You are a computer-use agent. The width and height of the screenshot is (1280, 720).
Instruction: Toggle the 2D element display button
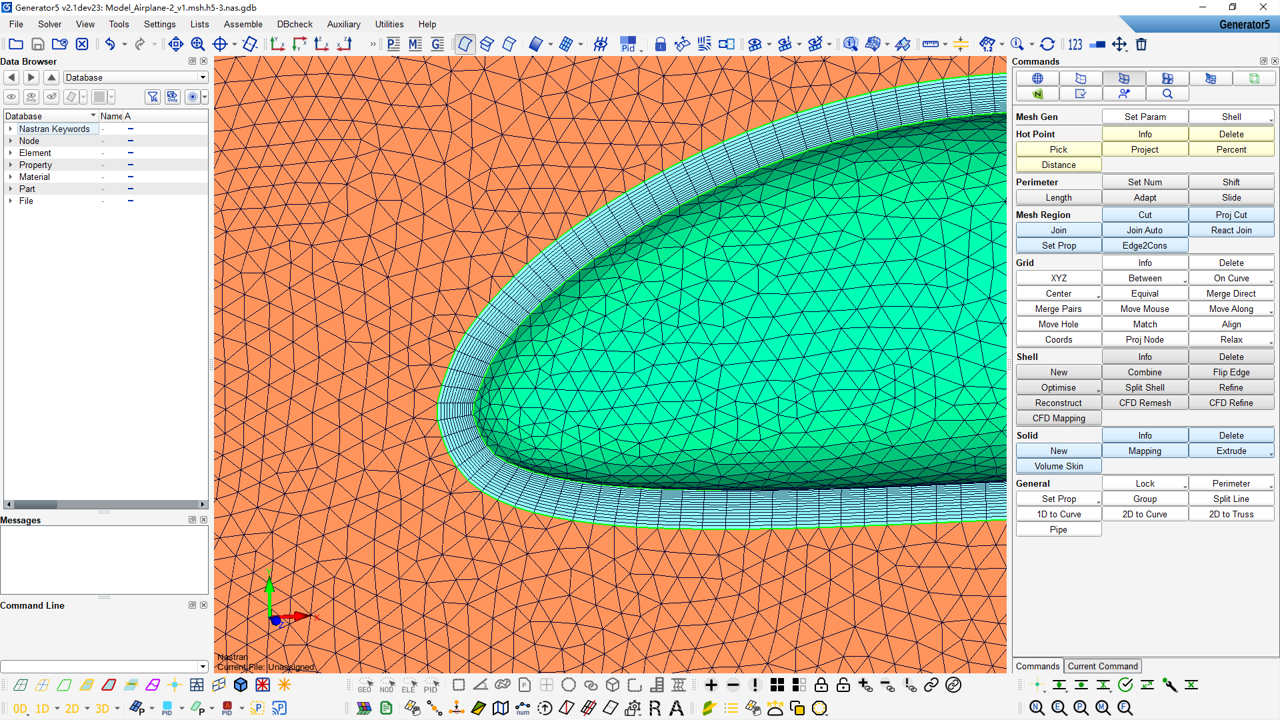(72, 708)
